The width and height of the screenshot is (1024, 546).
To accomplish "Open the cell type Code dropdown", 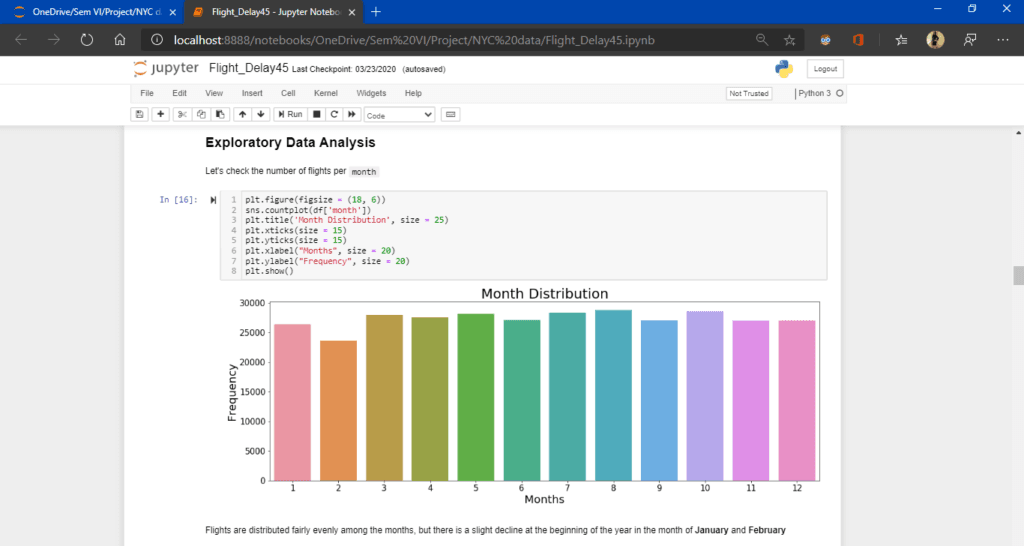I will click(399, 115).
